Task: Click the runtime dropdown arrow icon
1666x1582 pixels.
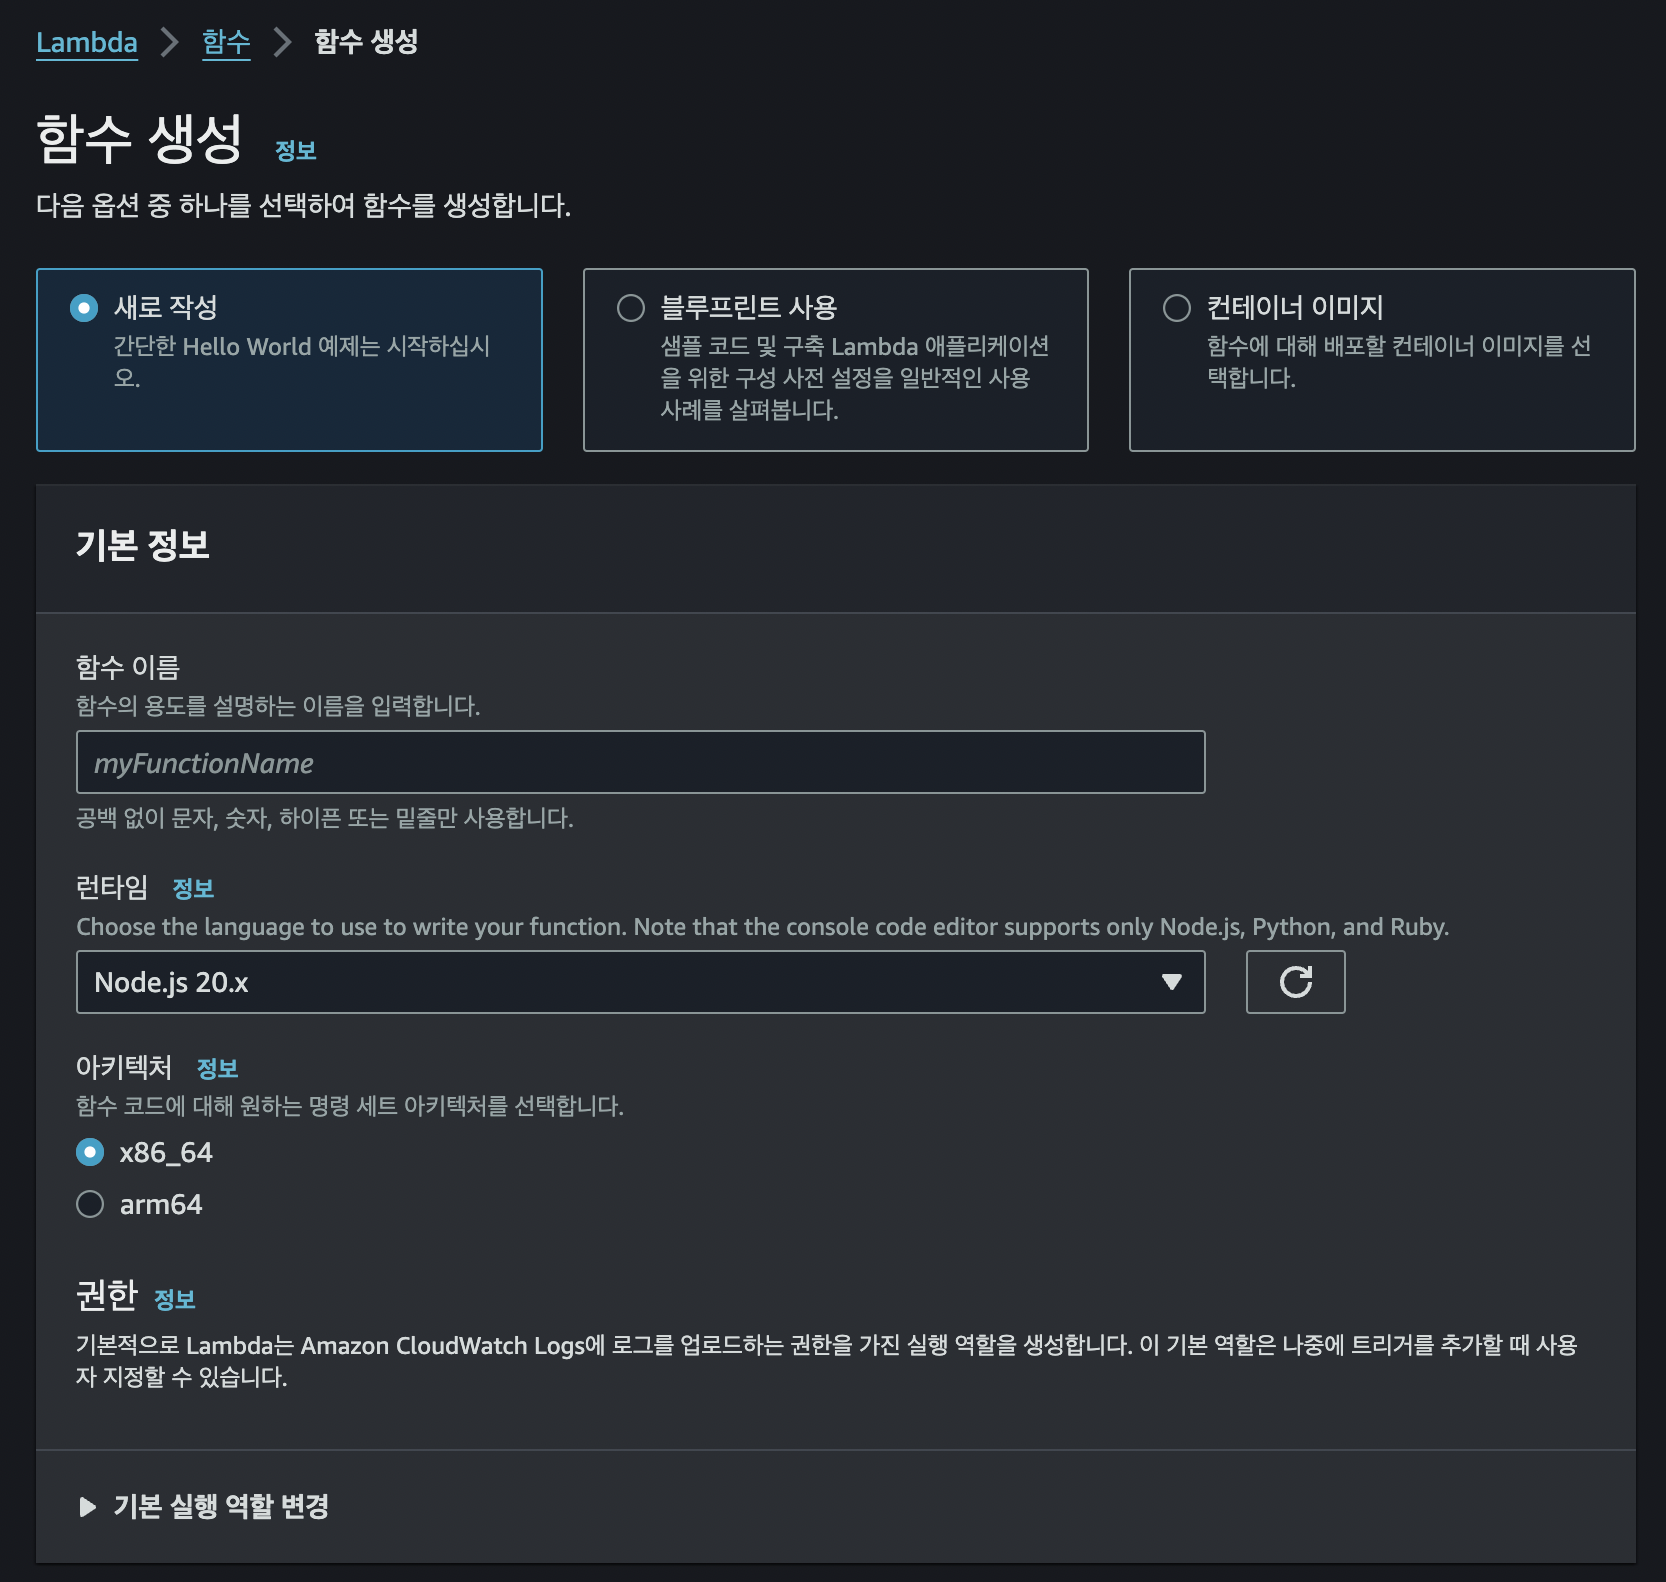Action: pos(1171,982)
